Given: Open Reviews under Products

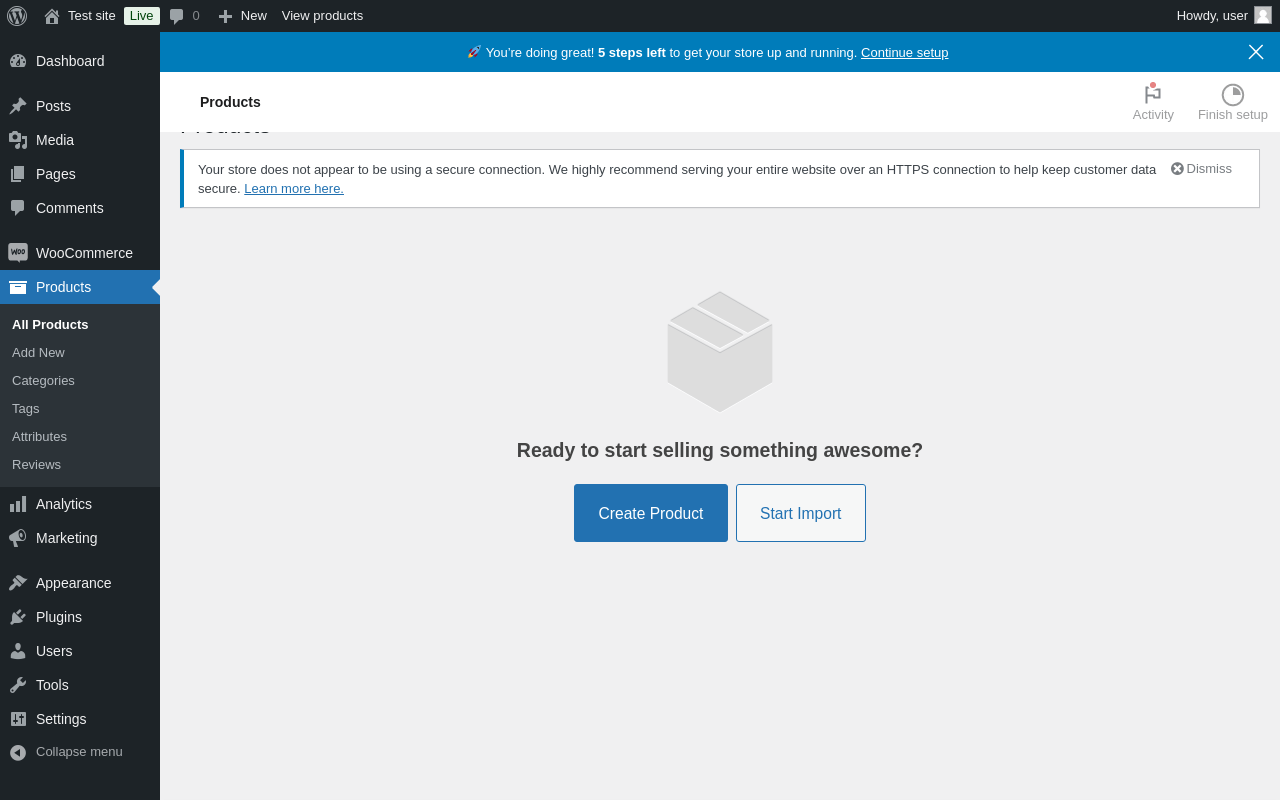Looking at the screenshot, I should coord(36,464).
